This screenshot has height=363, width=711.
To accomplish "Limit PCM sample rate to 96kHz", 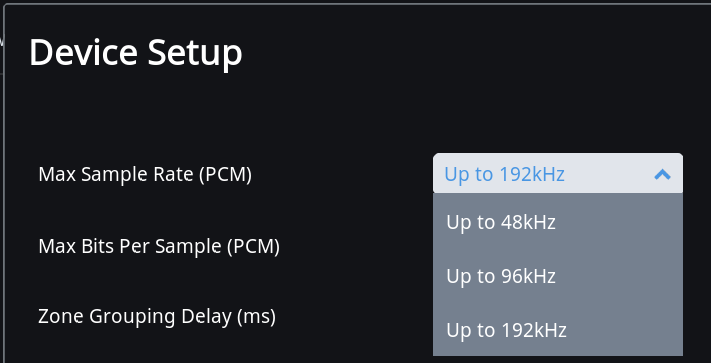I will click(x=558, y=276).
